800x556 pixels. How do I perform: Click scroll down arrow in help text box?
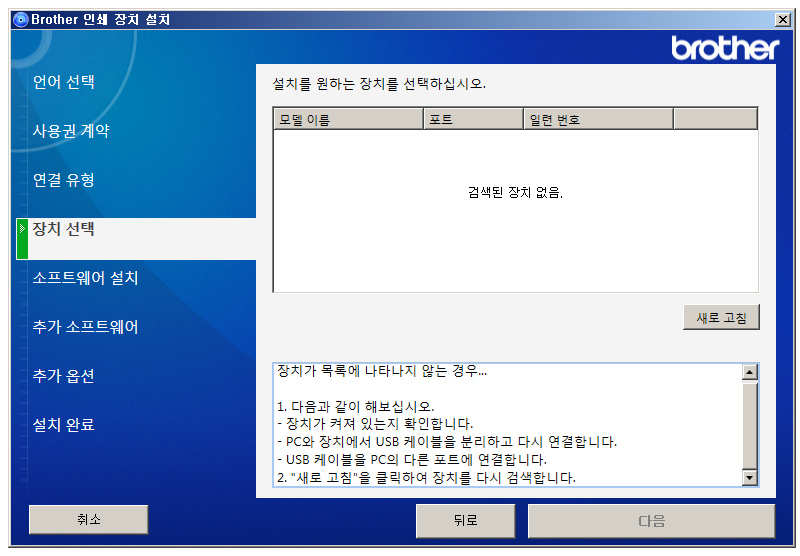[749, 478]
